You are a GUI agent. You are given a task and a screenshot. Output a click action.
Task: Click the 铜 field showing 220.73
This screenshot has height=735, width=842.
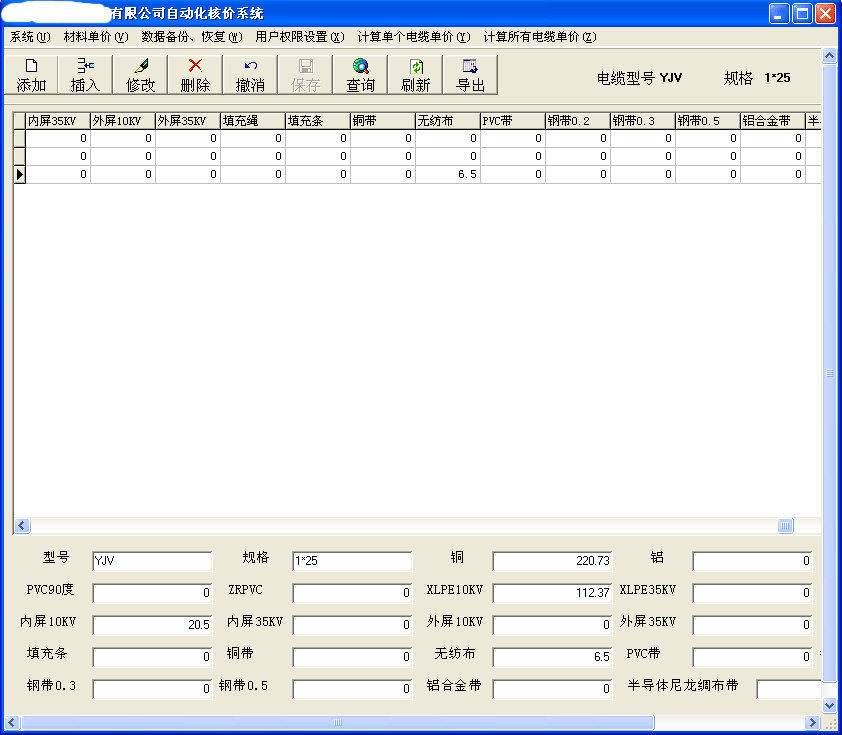(x=552, y=562)
